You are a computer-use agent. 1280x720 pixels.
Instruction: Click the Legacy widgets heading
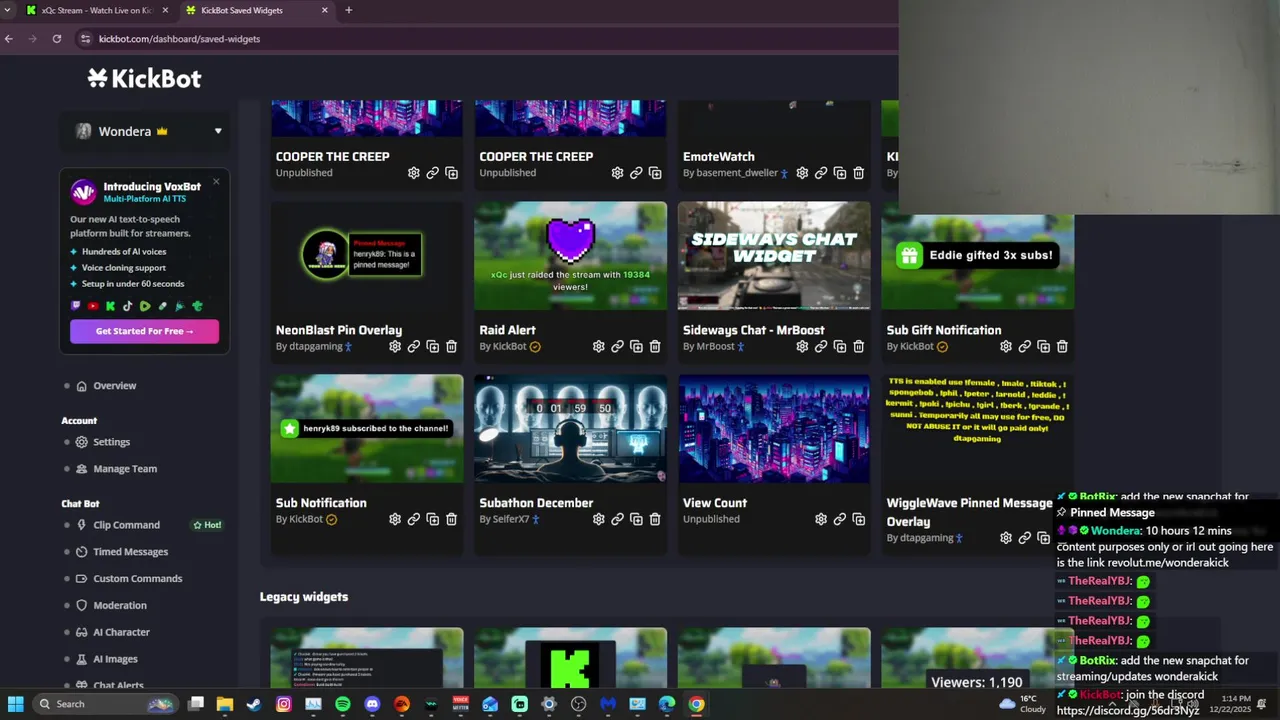[304, 597]
